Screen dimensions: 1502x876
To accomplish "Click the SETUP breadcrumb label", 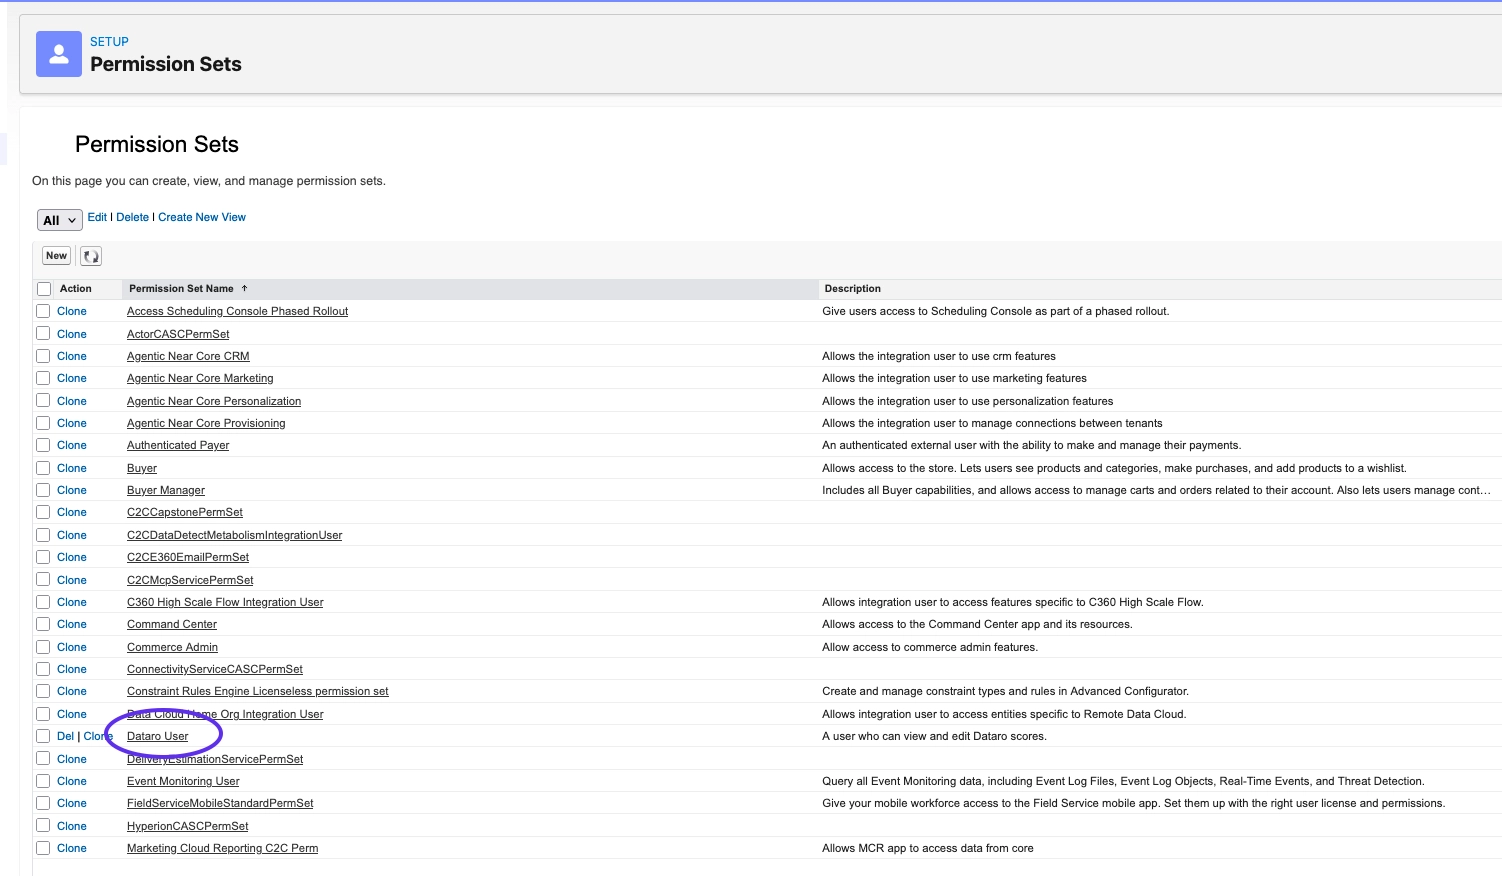I will point(109,42).
